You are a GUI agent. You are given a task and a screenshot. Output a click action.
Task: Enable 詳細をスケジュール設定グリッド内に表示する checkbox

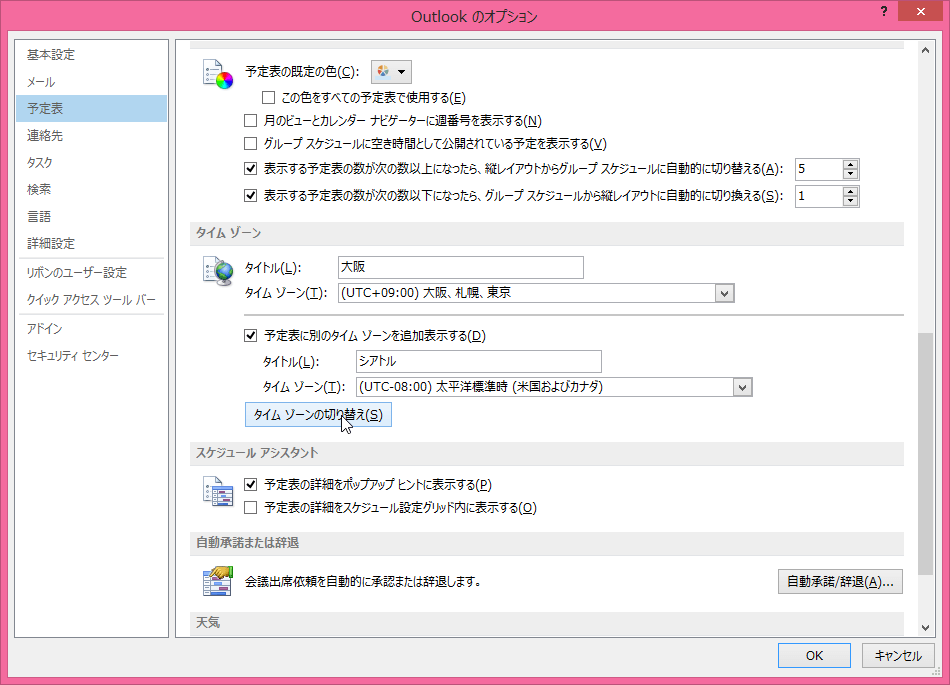point(250,508)
